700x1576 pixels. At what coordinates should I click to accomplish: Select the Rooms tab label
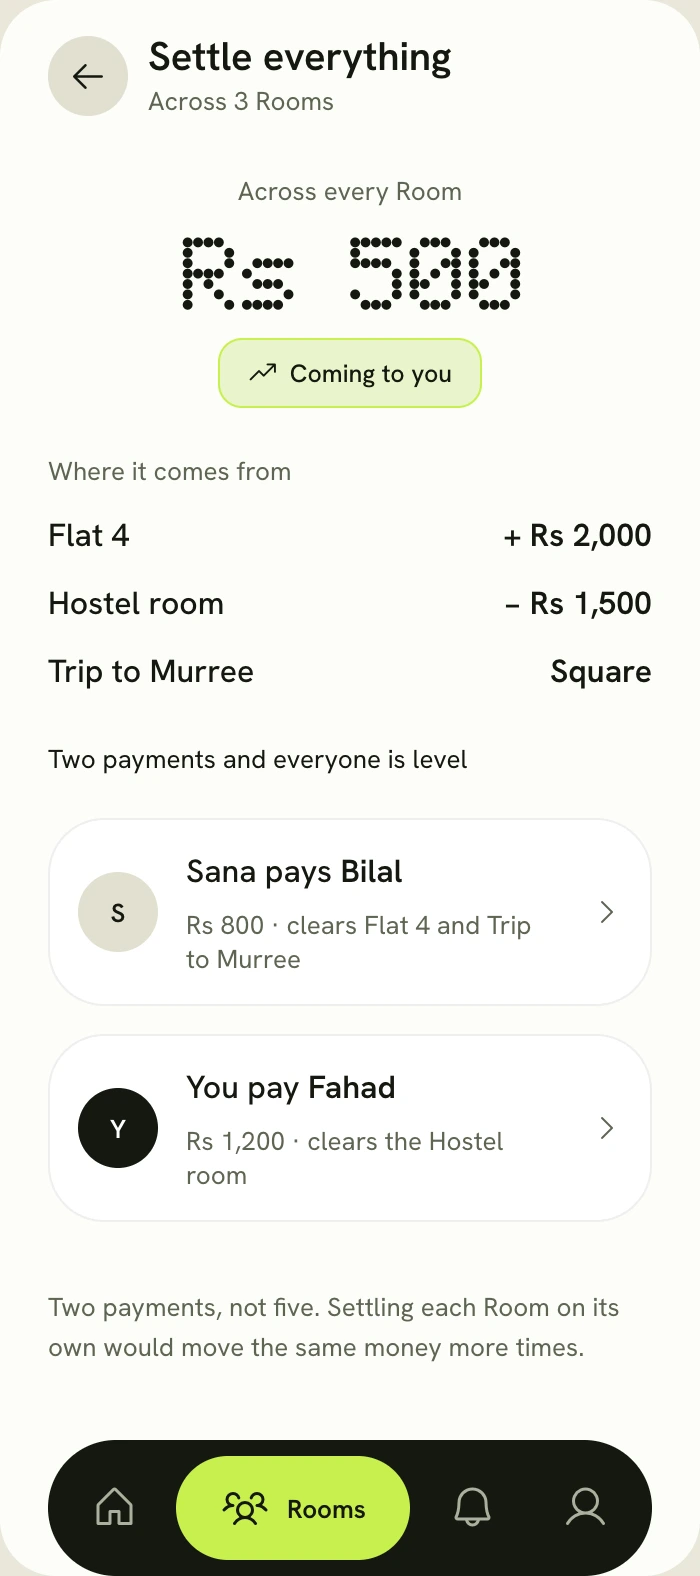pos(326,1509)
